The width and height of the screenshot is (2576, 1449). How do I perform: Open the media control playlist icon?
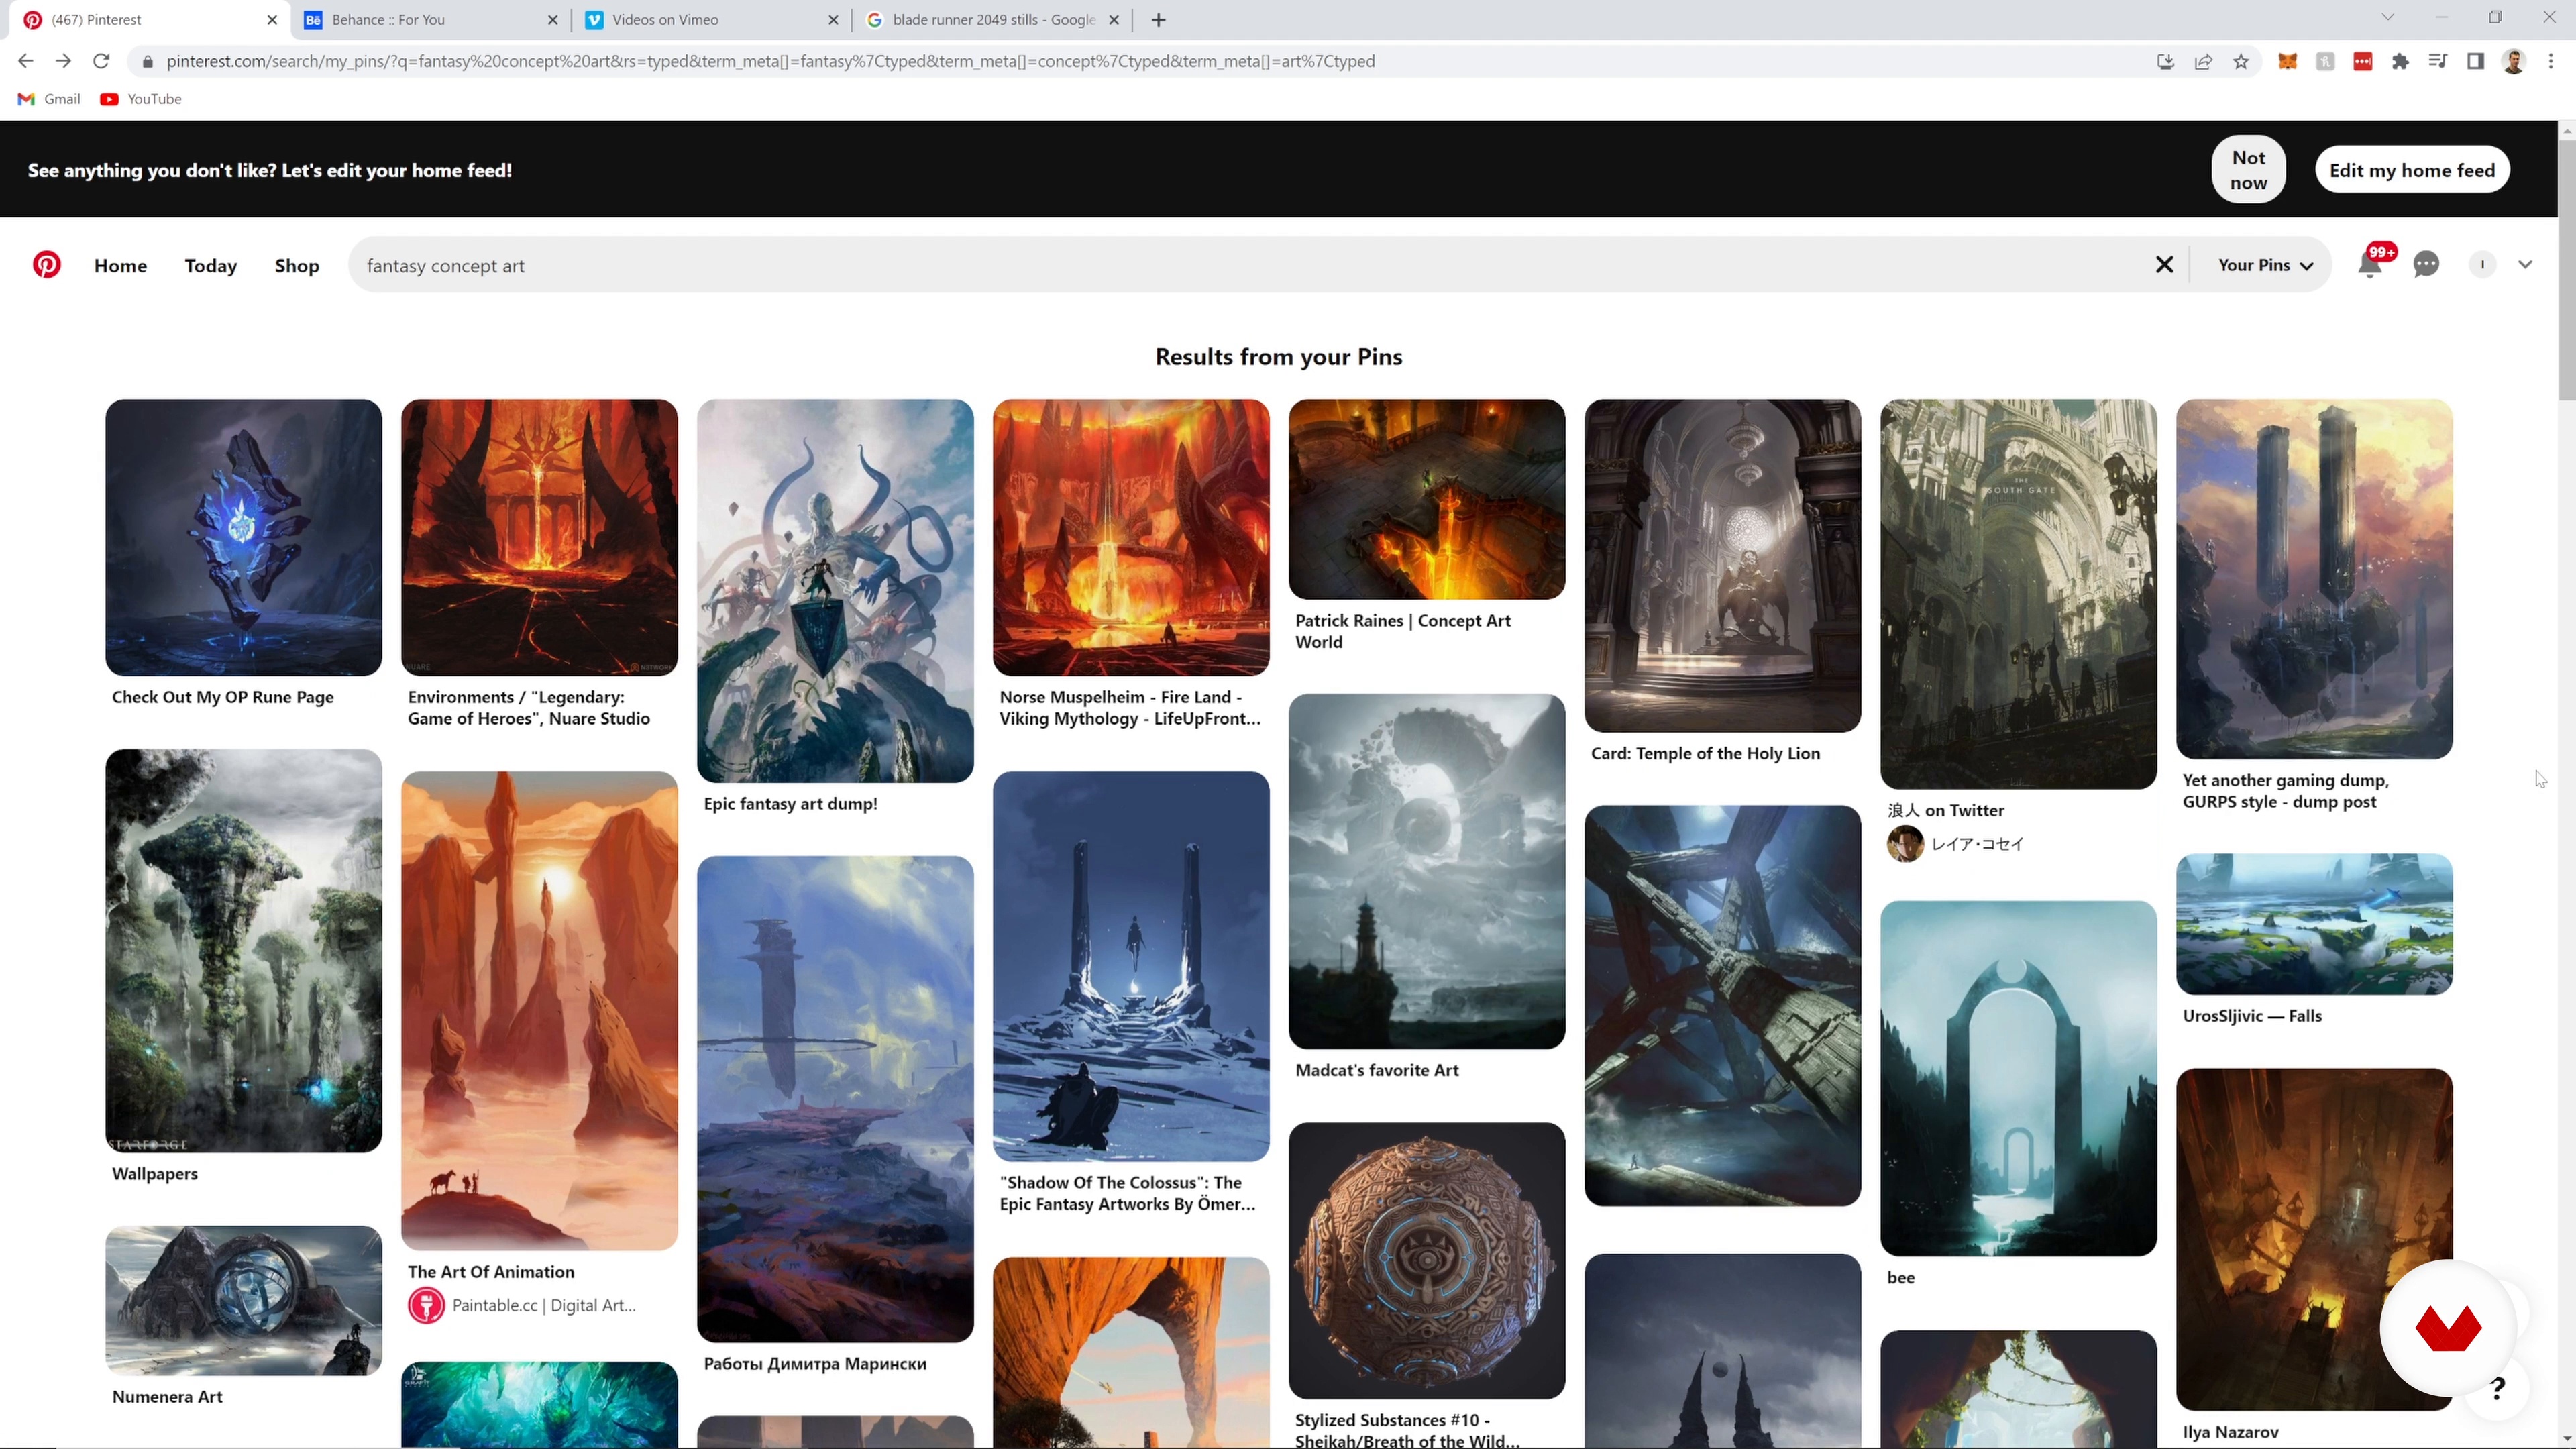click(x=2437, y=61)
